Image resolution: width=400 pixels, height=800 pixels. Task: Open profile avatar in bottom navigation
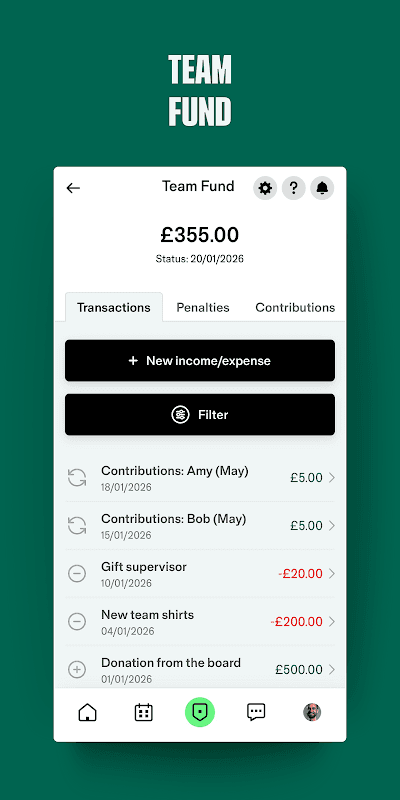point(312,712)
